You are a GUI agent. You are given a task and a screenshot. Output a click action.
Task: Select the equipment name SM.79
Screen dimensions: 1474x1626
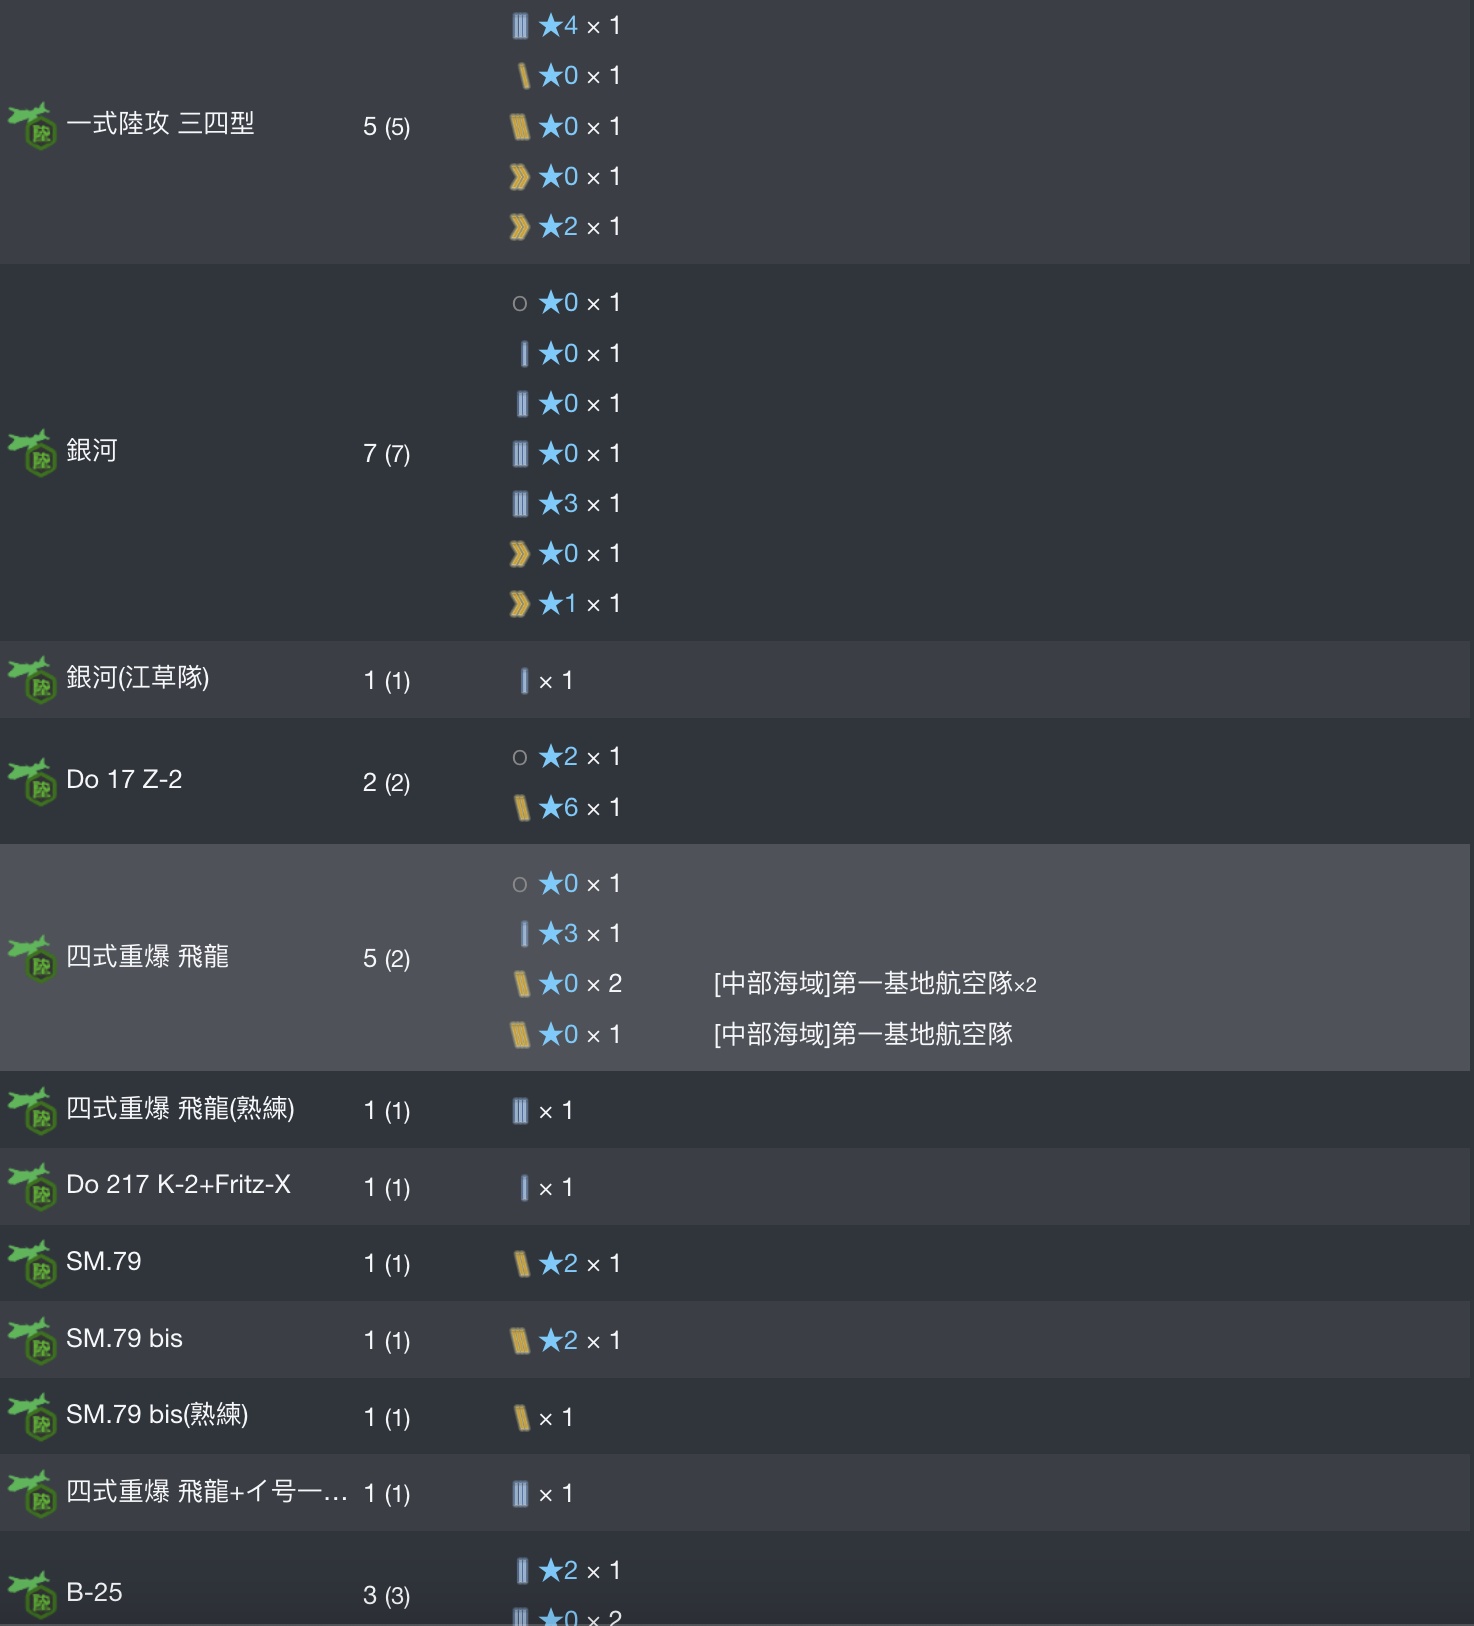click(x=104, y=1261)
